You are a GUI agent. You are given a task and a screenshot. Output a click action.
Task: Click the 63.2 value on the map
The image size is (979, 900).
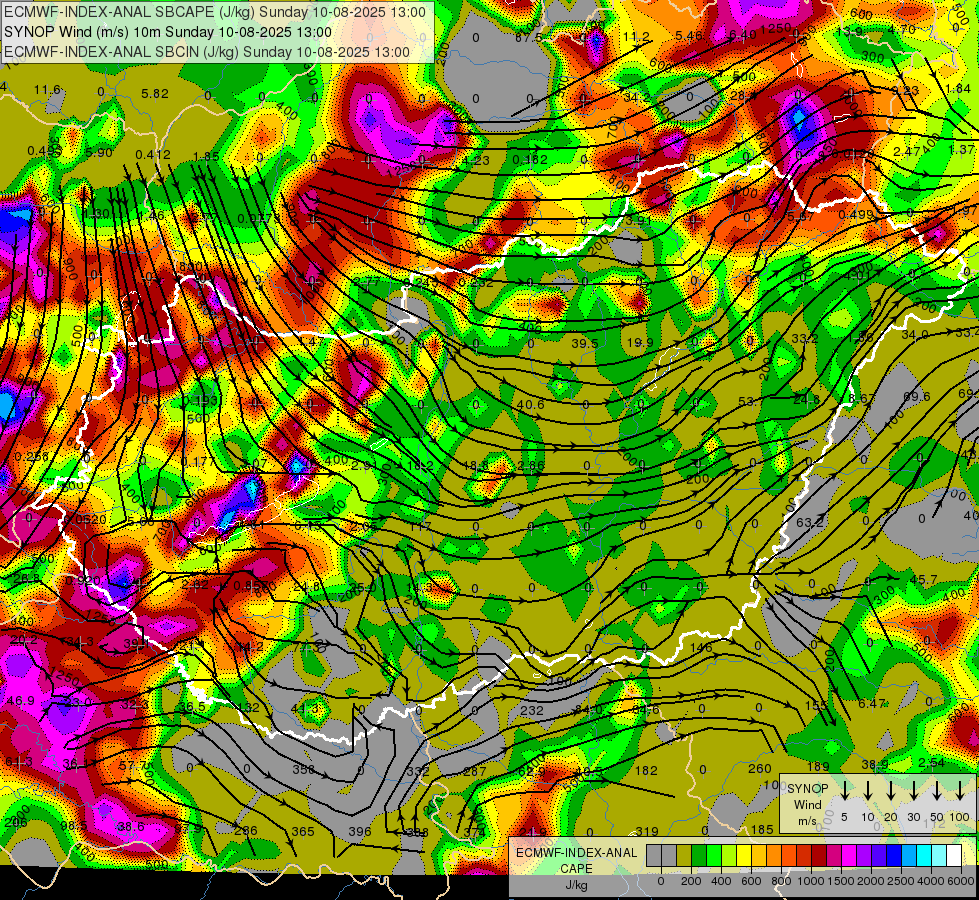point(810,522)
